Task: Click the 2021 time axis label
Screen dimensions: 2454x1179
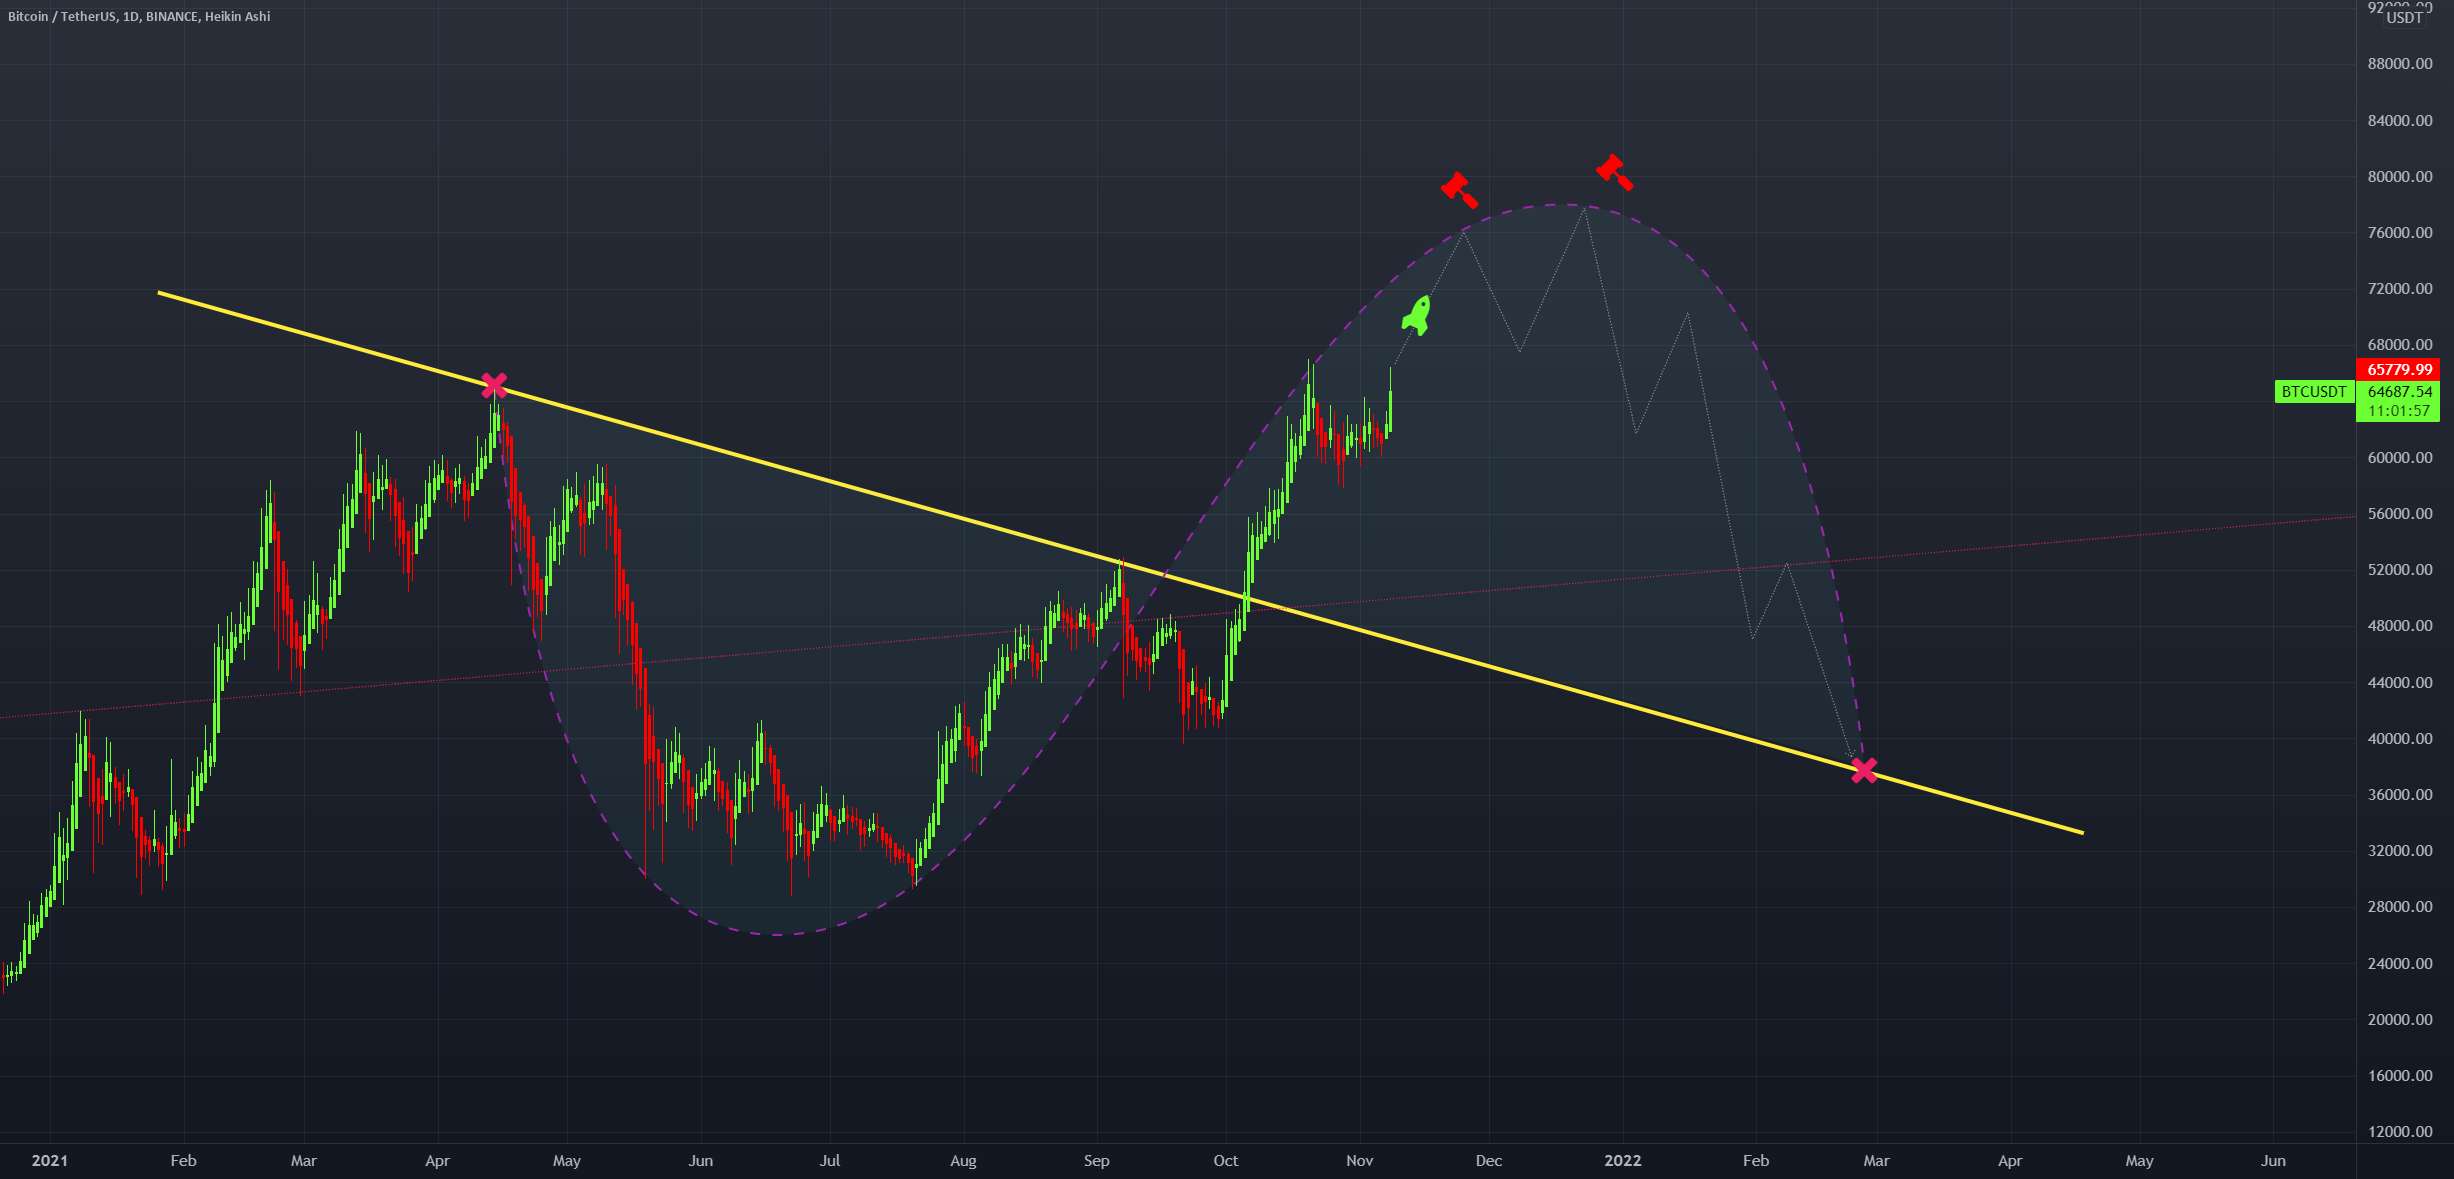Action: [50, 1160]
